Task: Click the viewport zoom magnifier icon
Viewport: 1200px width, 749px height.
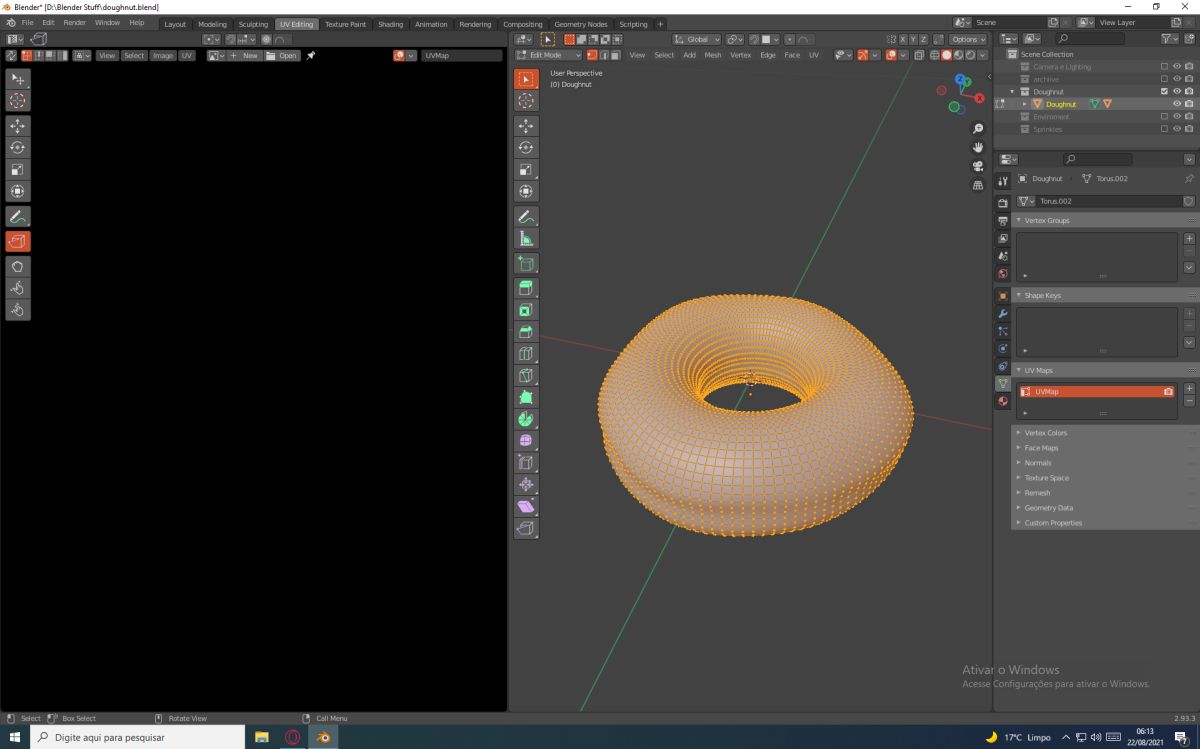Action: 978,129
